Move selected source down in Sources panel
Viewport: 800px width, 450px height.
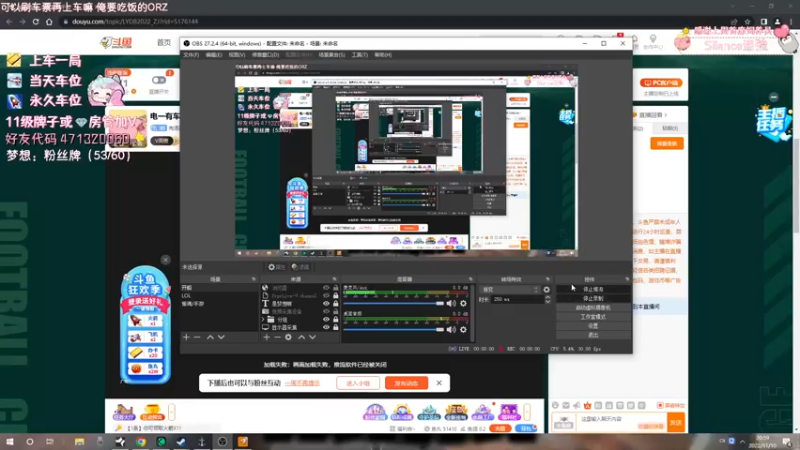tap(313, 337)
